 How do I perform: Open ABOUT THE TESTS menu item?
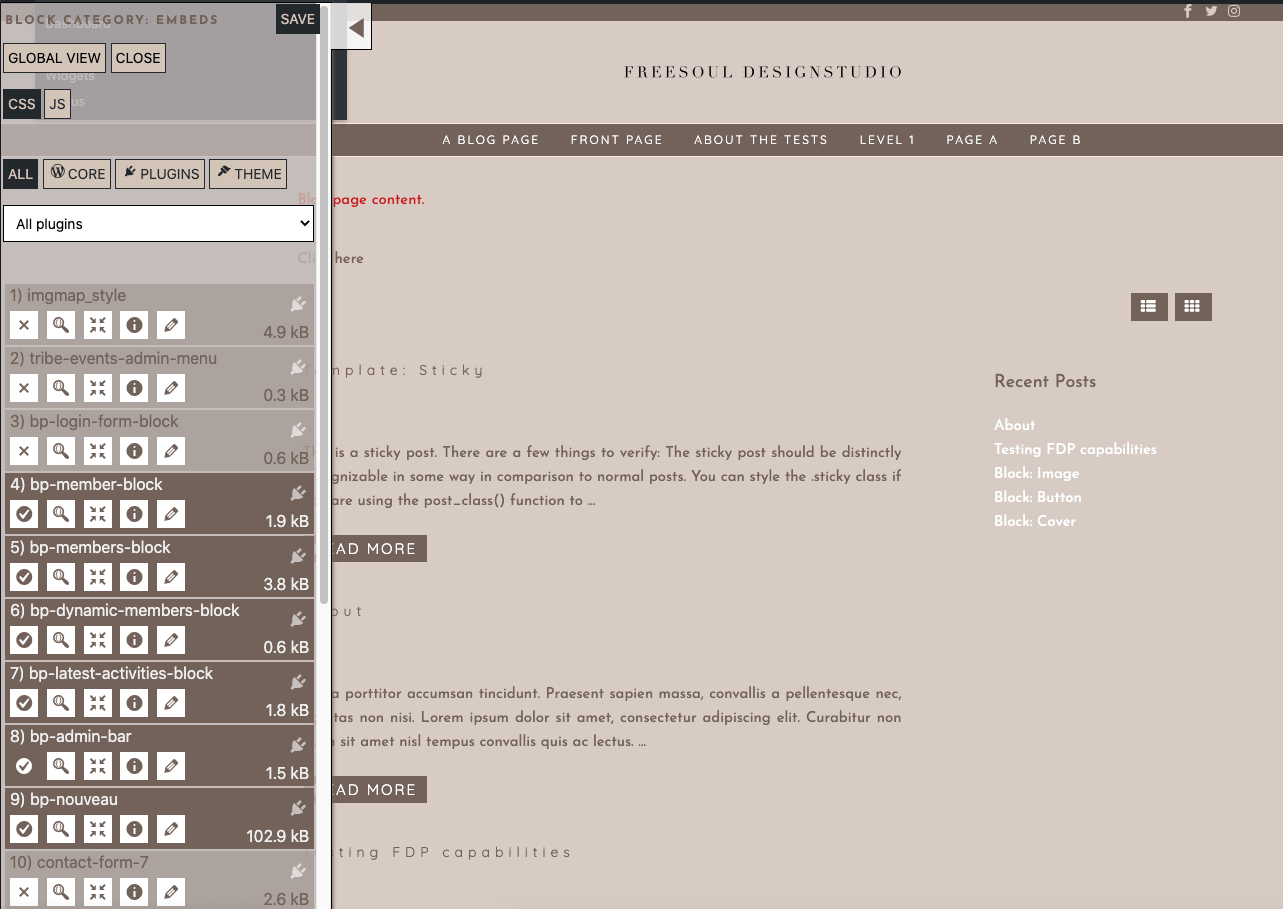point(761,140)
